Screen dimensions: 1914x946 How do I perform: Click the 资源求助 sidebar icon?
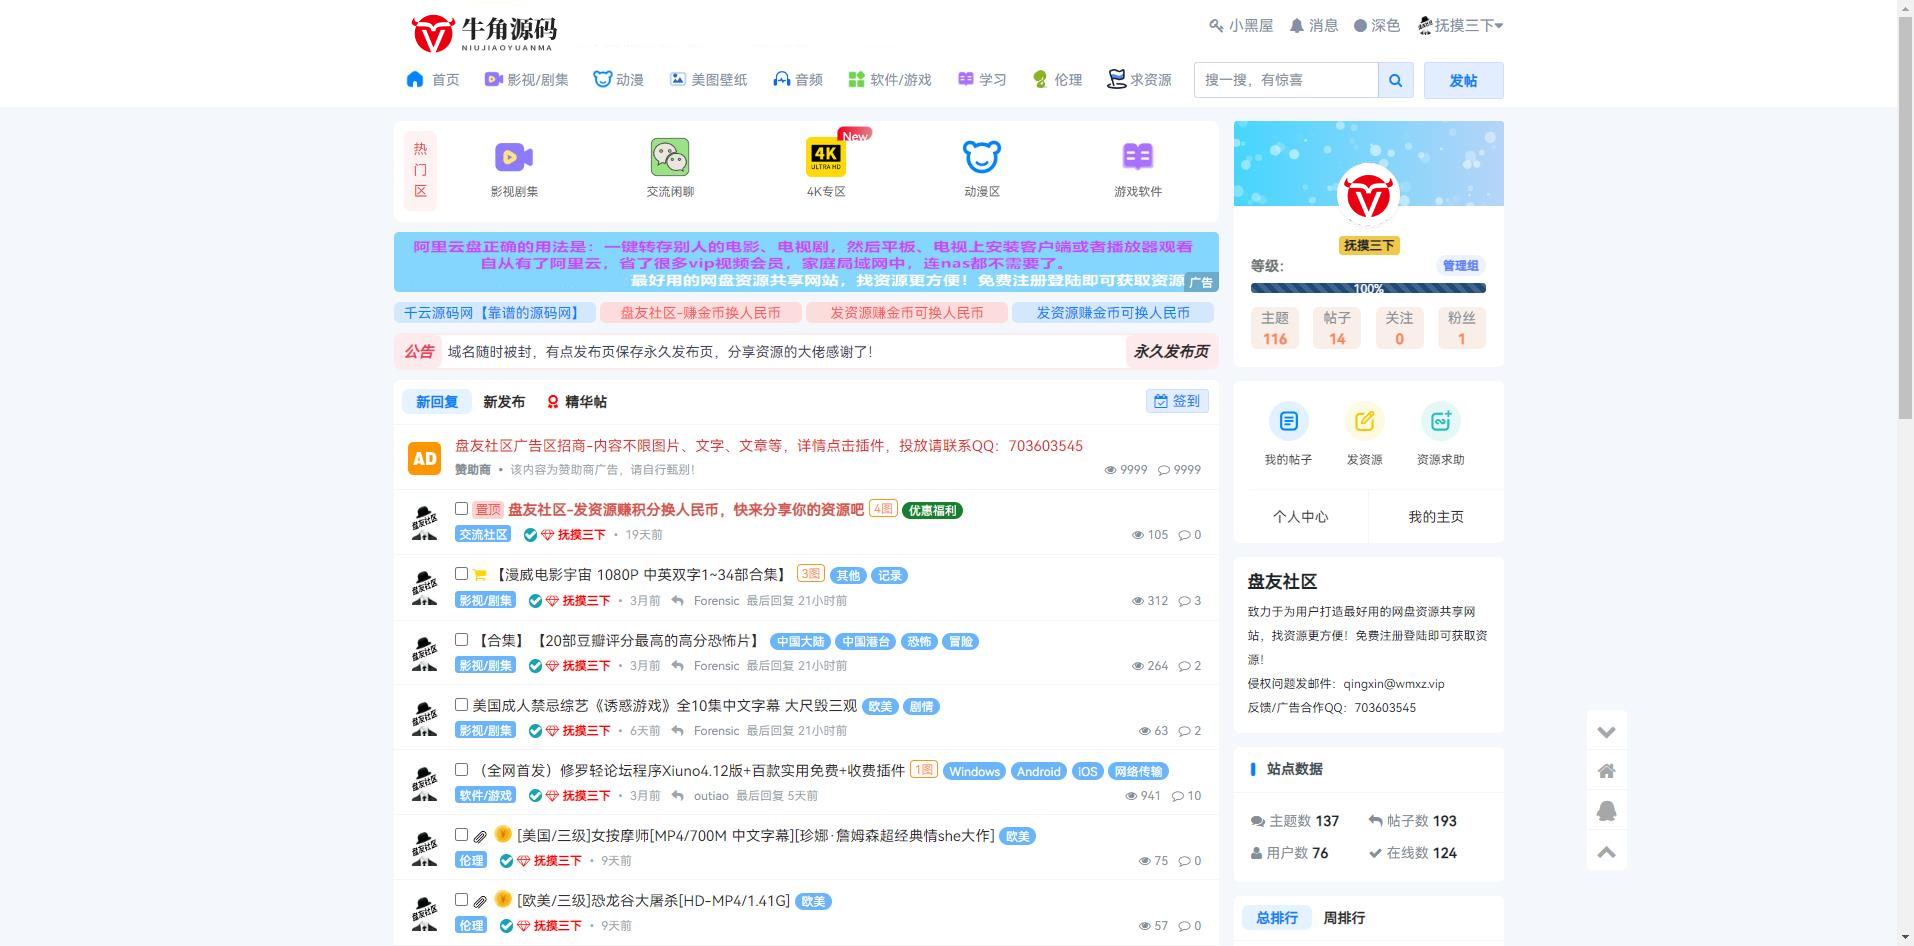point(1440,422)
